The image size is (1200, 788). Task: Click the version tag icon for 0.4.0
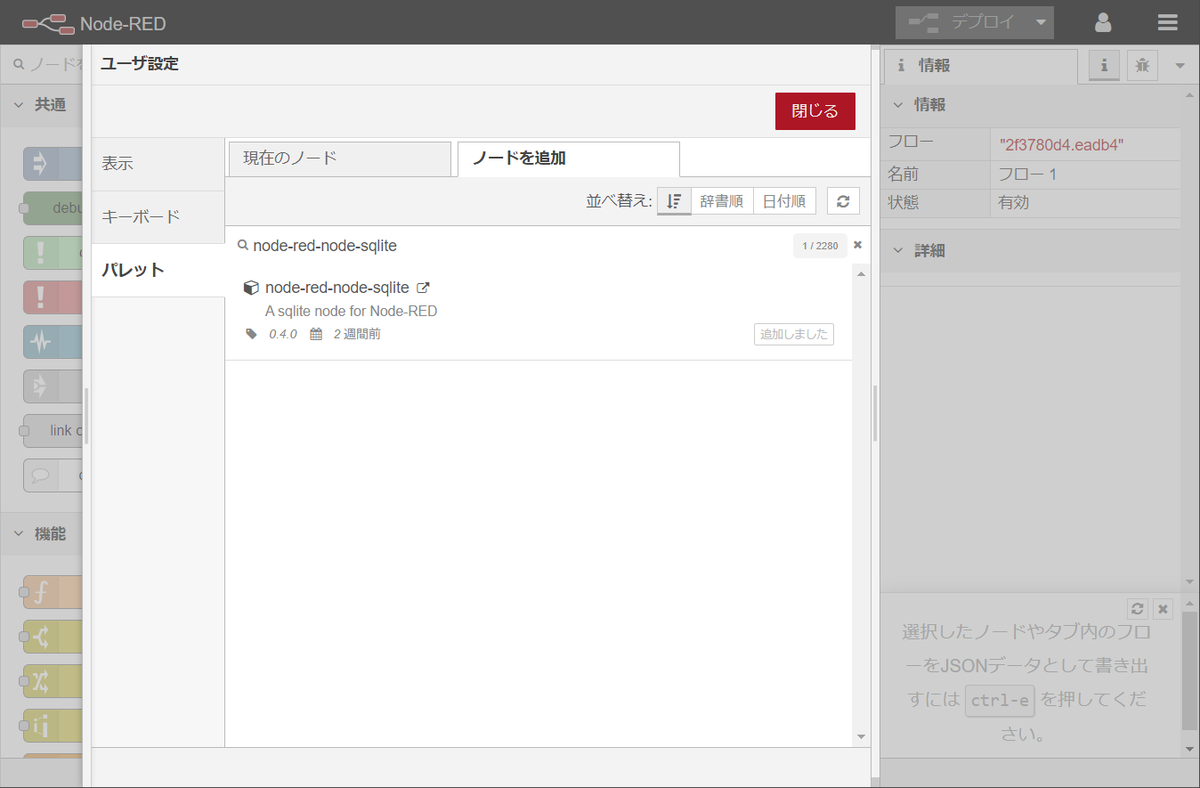[x=252, y=334]
